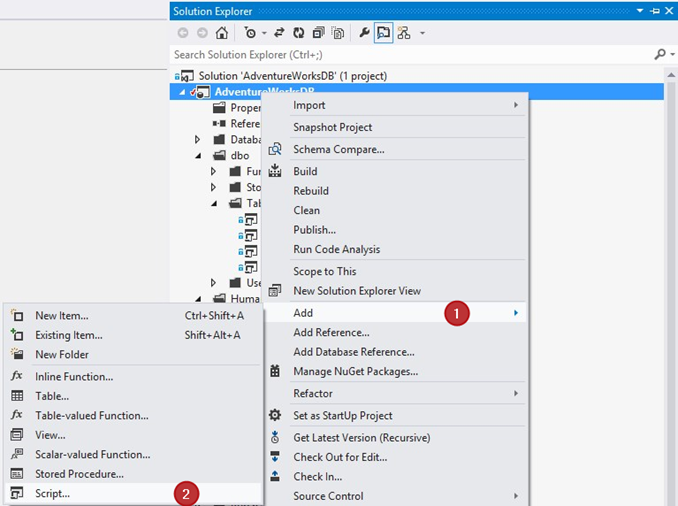Open the Pending Changes Filter dropdown arrow
Screen dimensions: 678x506
click(x=264, y=33)
